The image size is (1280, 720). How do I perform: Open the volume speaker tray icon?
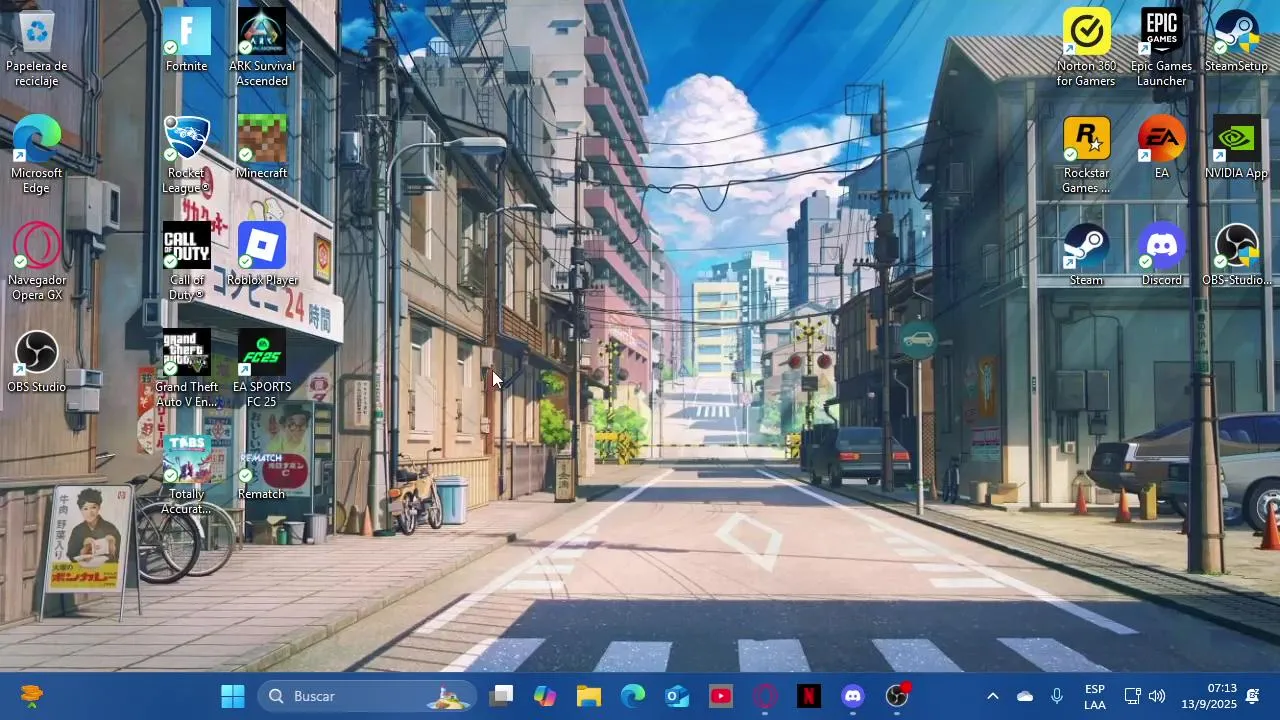click(x=1157, y=696)
